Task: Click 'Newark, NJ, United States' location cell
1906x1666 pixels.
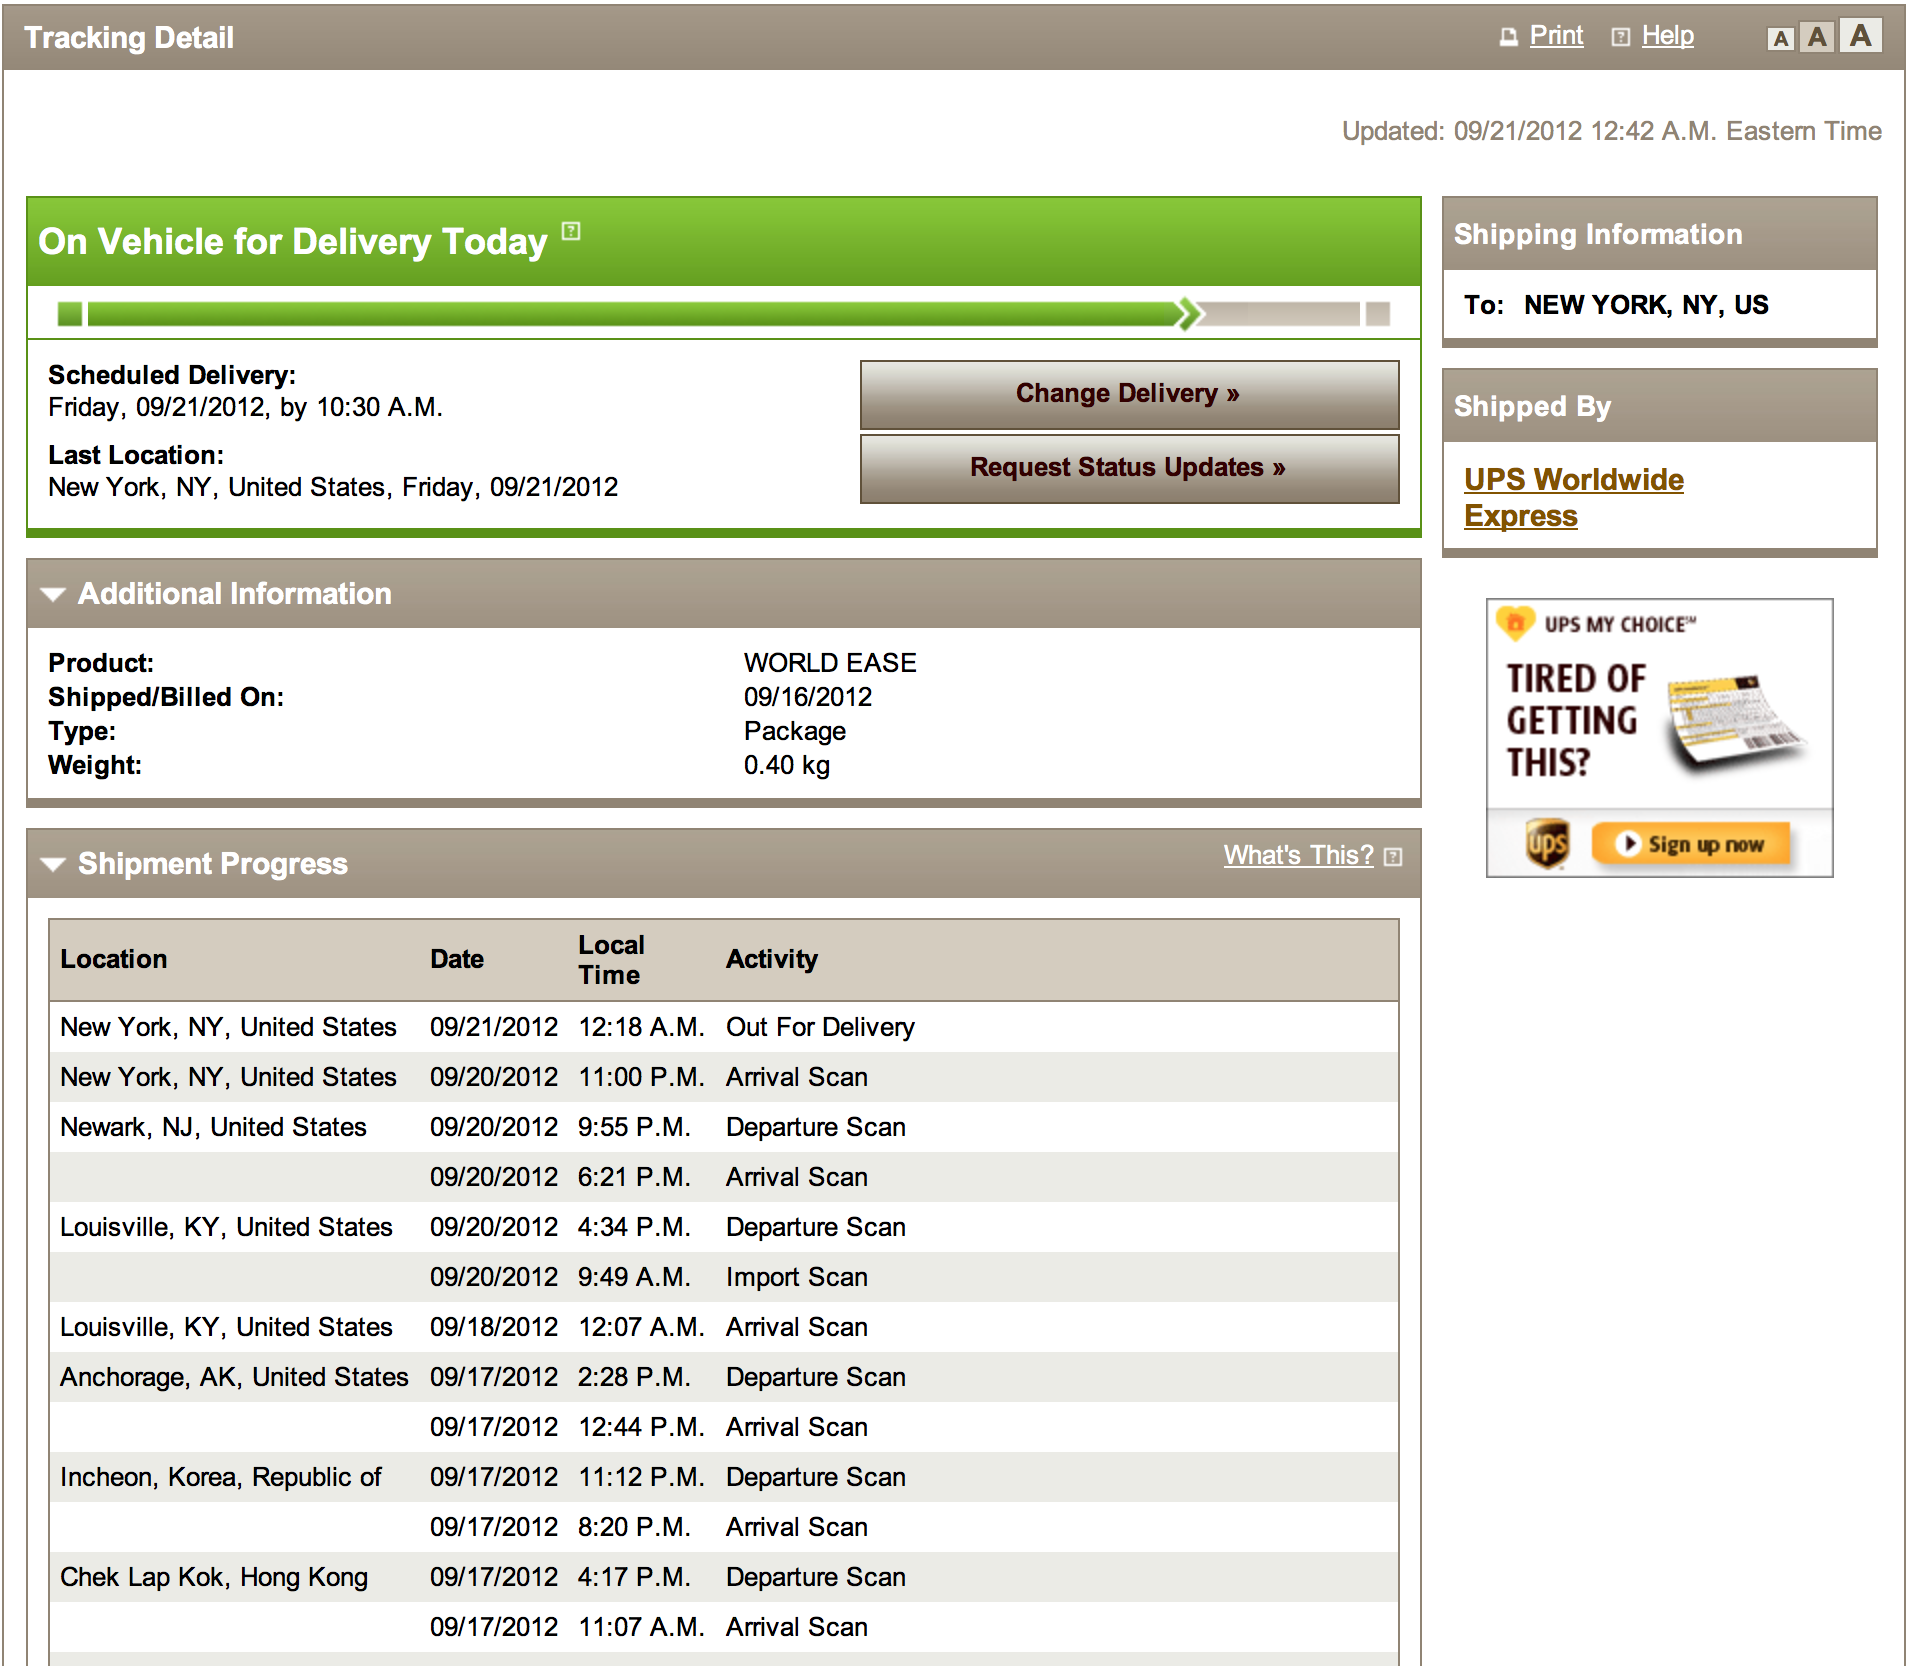Action: [x=213, y=1127]
